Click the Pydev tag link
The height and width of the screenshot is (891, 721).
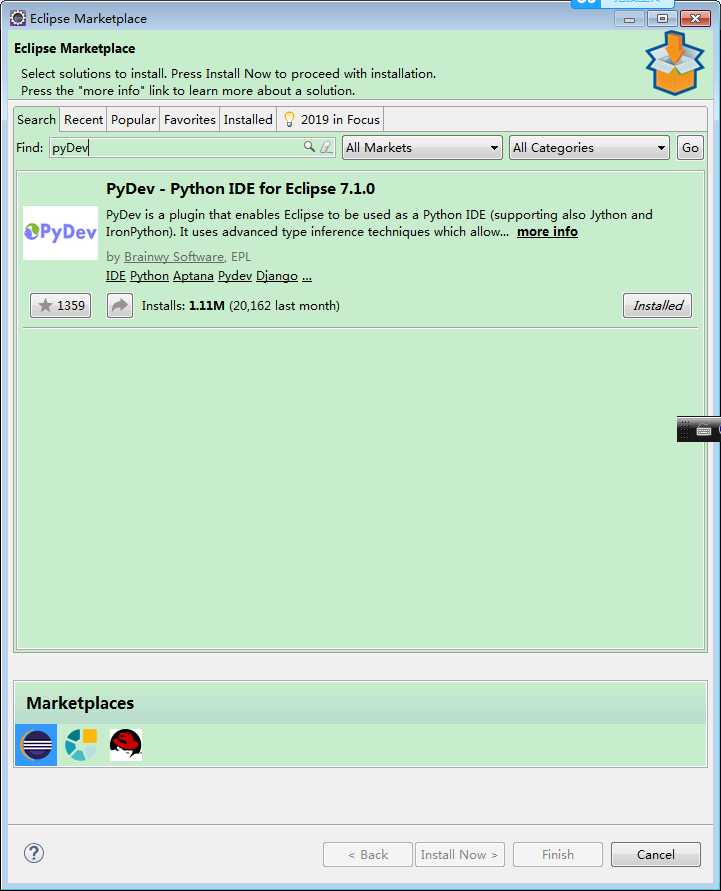point(235,276)
